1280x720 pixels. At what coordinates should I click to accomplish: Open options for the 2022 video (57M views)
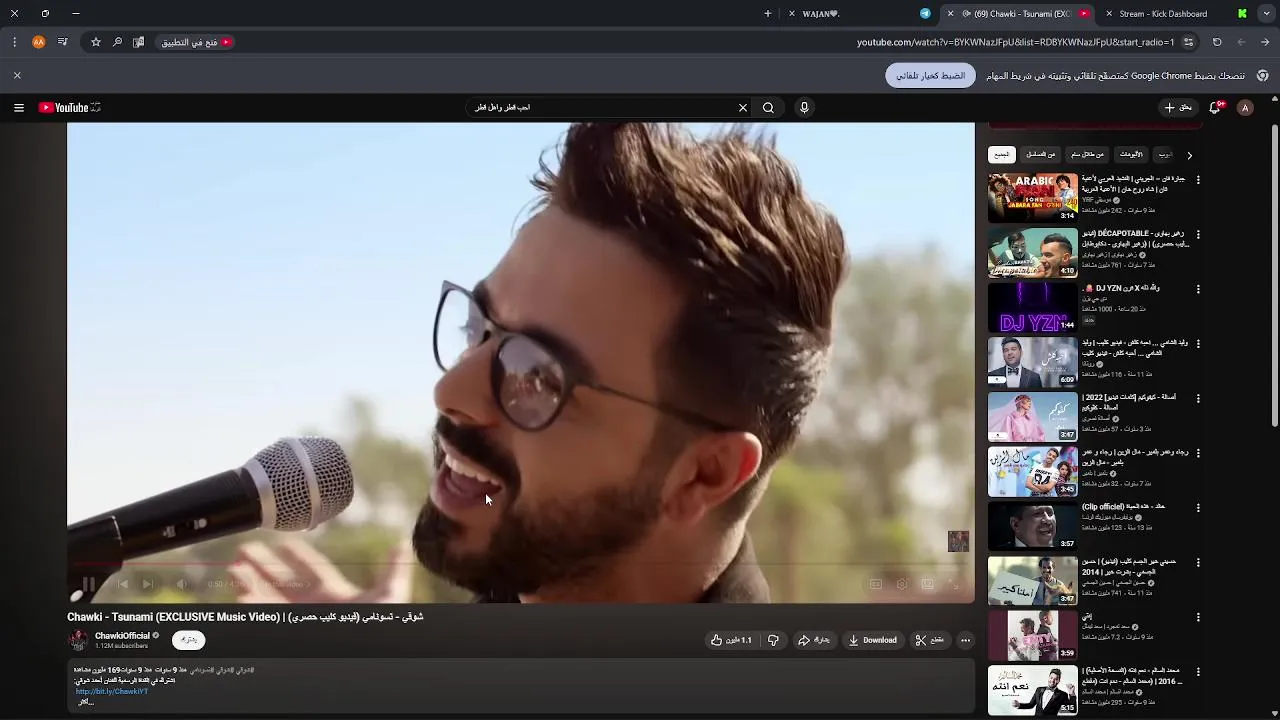click(x=1198, y=399)
